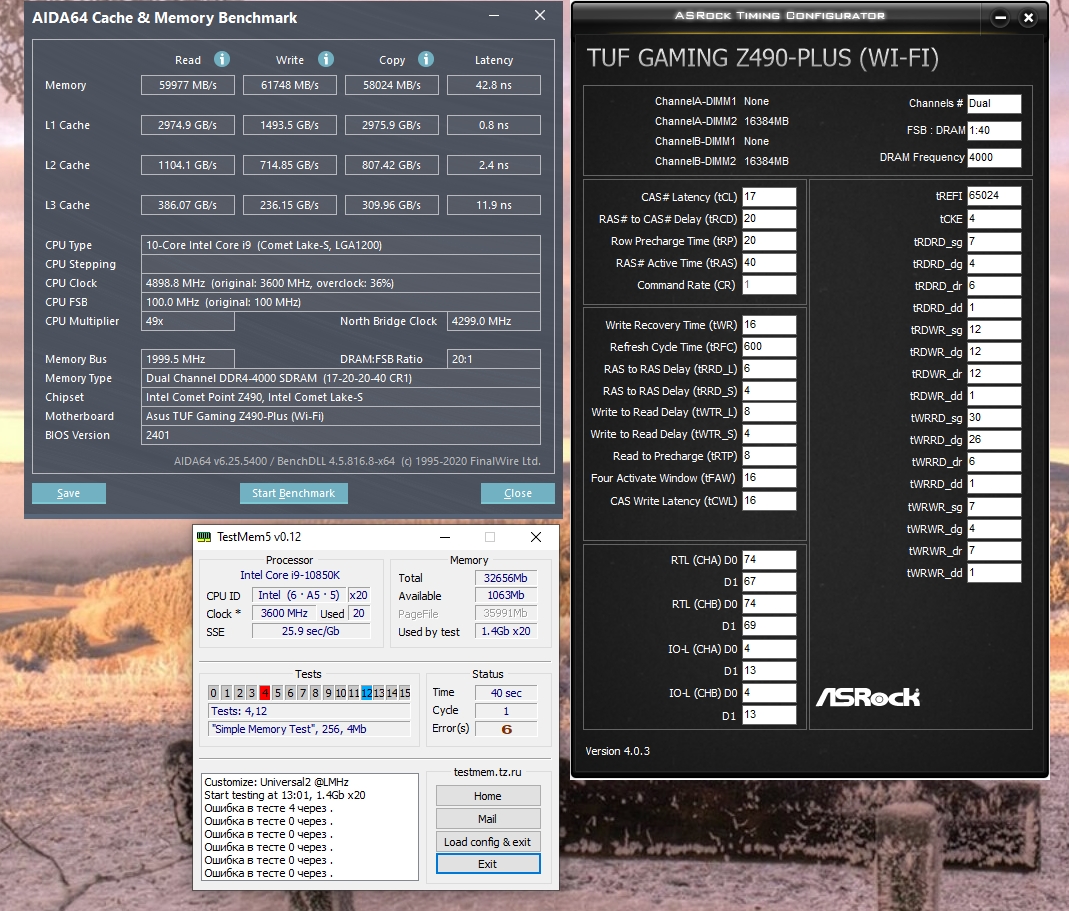
Task: Click RTL (CHA) D0 field showing 74
Action: pyautogui.click(x=769, y=560)
